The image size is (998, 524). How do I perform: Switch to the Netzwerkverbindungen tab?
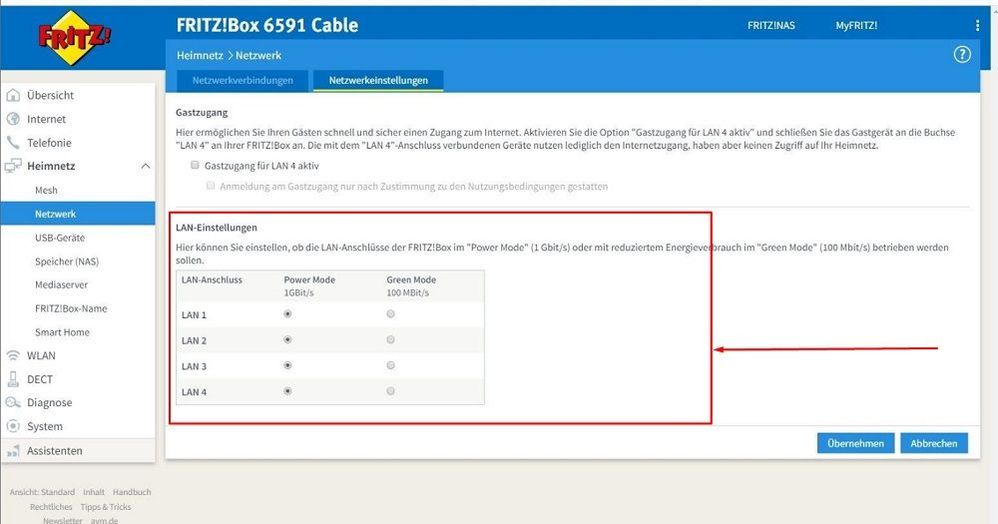(242, 80)
